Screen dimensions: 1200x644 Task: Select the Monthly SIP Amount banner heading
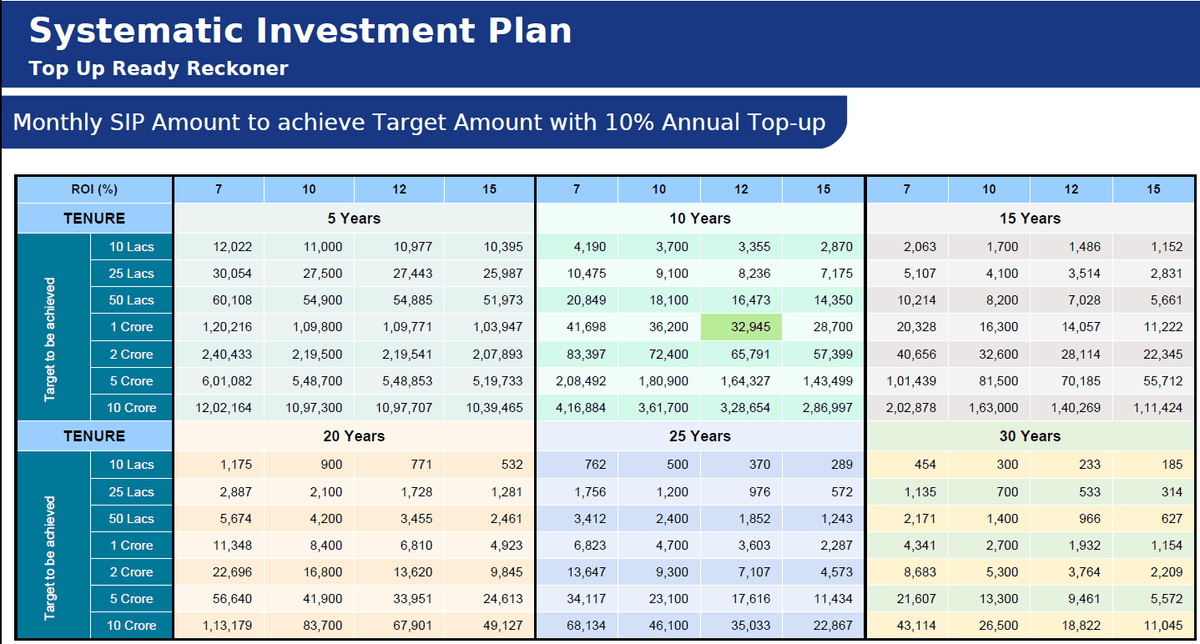tap(419, 123)
